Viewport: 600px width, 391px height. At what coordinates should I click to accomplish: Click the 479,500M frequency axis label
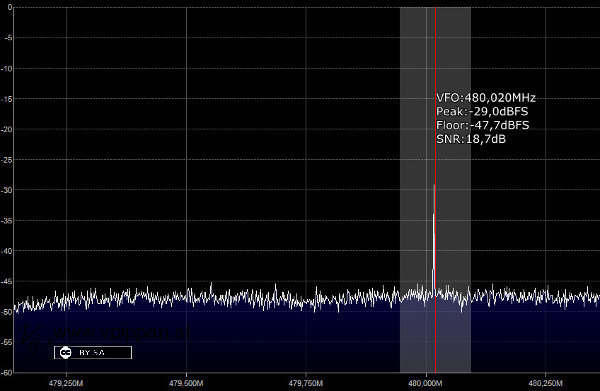[x=186, y=383]
